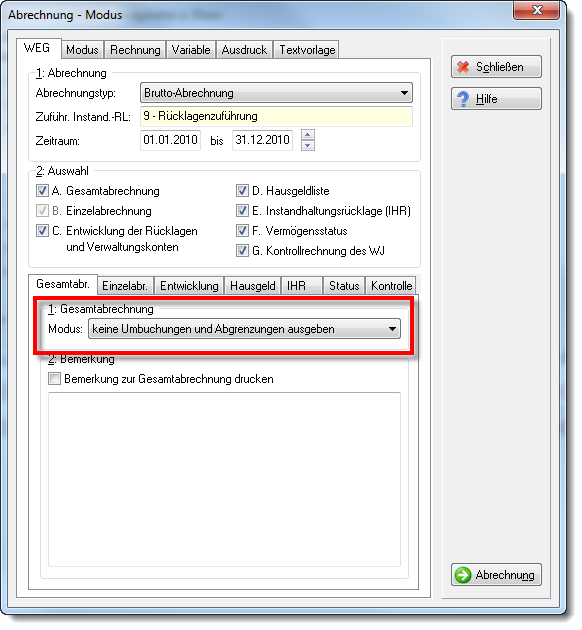582x630 pixels.
Task: Click the blue question mark Hilfe icon
Action: (463, 99)
